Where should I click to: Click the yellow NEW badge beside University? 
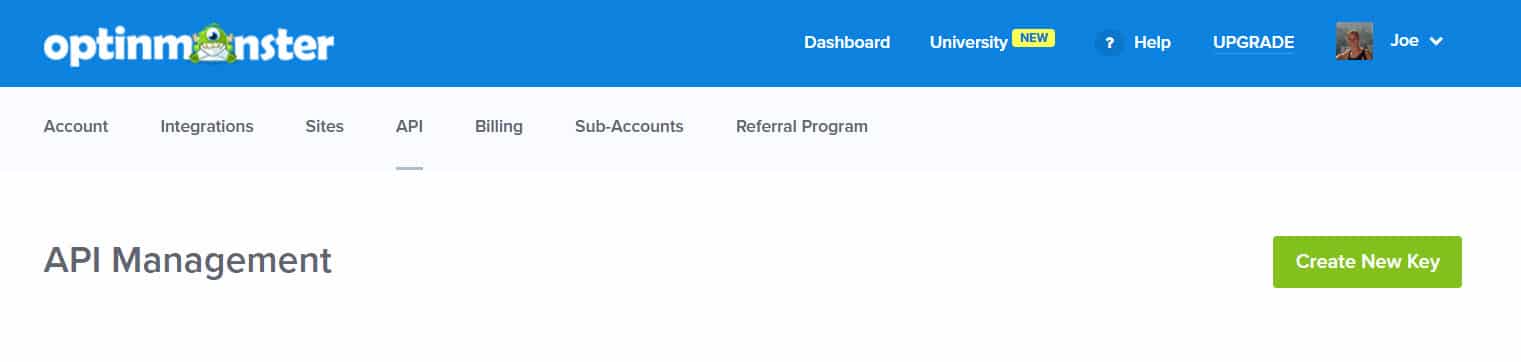coord(1033,38)
